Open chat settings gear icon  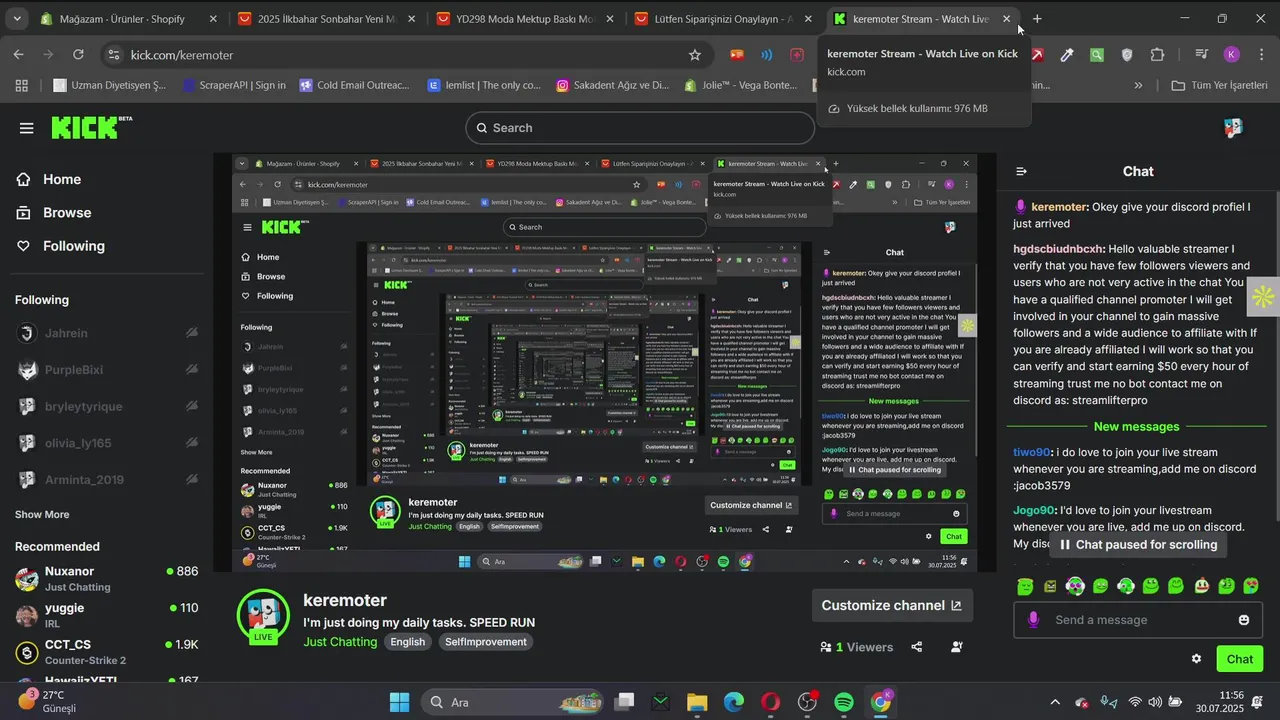[x=1196, y=659]
